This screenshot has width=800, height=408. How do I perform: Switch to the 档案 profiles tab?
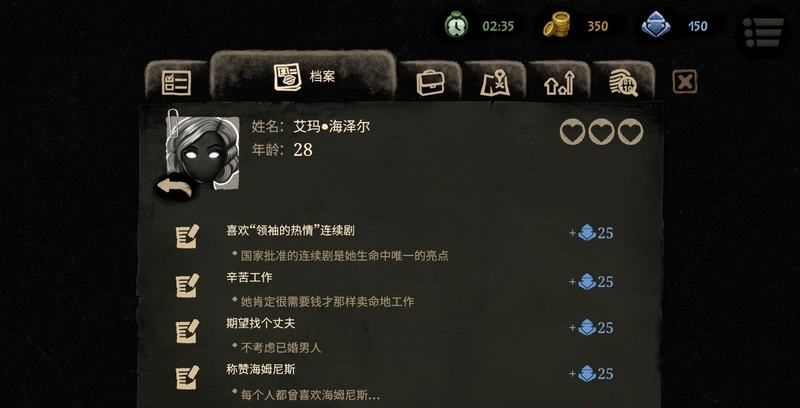303,76
